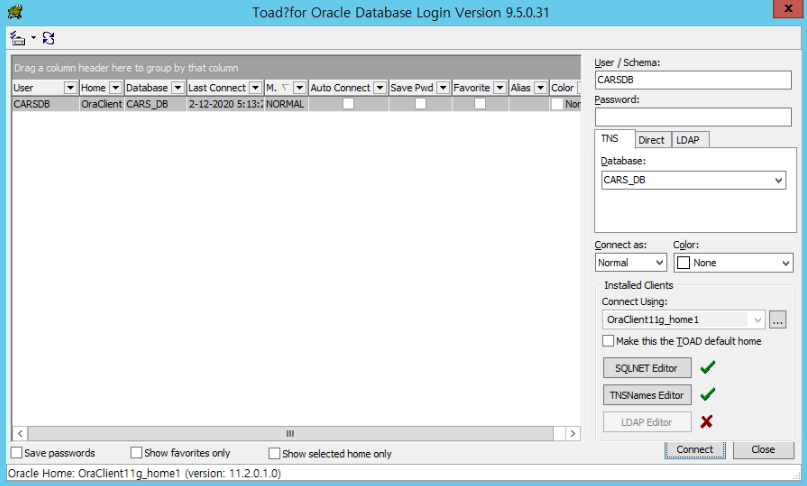Click the green check next to SQLNET Editor
Screen dimensions: 807x486
[x=708, y=367]
